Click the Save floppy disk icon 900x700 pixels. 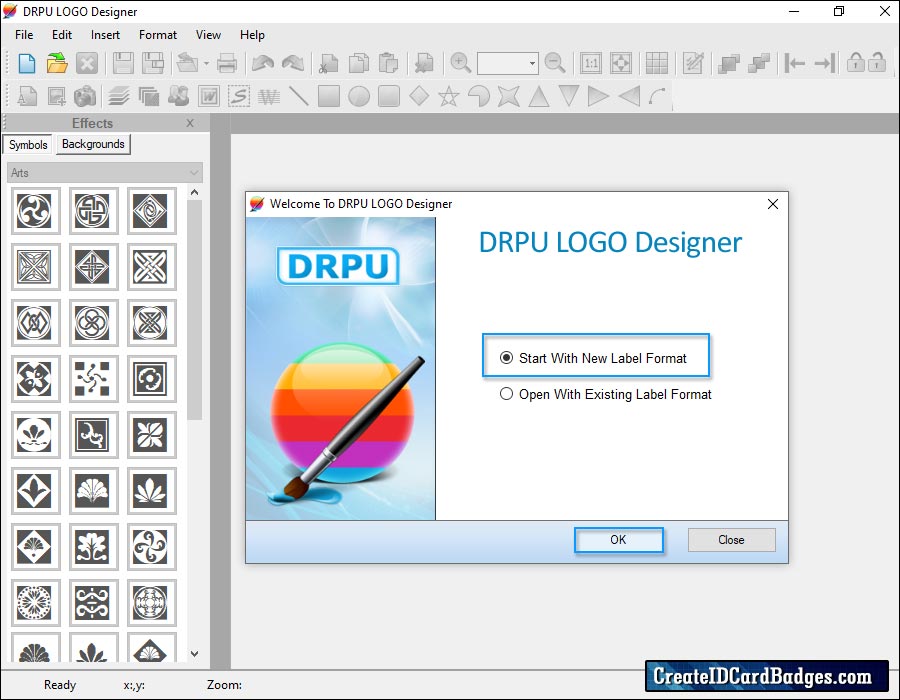point(123,63)
